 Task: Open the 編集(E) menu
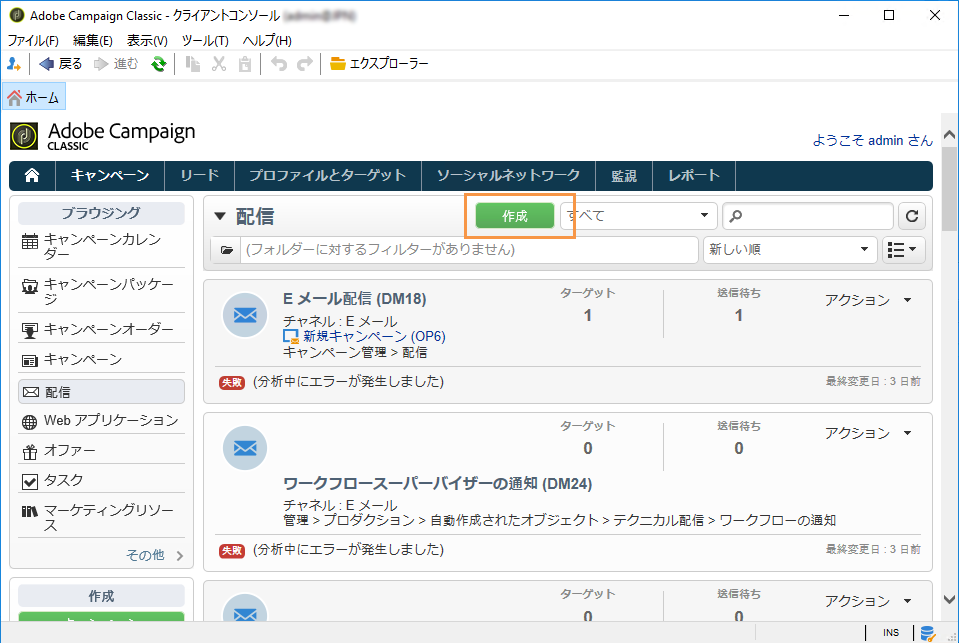[93, 40]
